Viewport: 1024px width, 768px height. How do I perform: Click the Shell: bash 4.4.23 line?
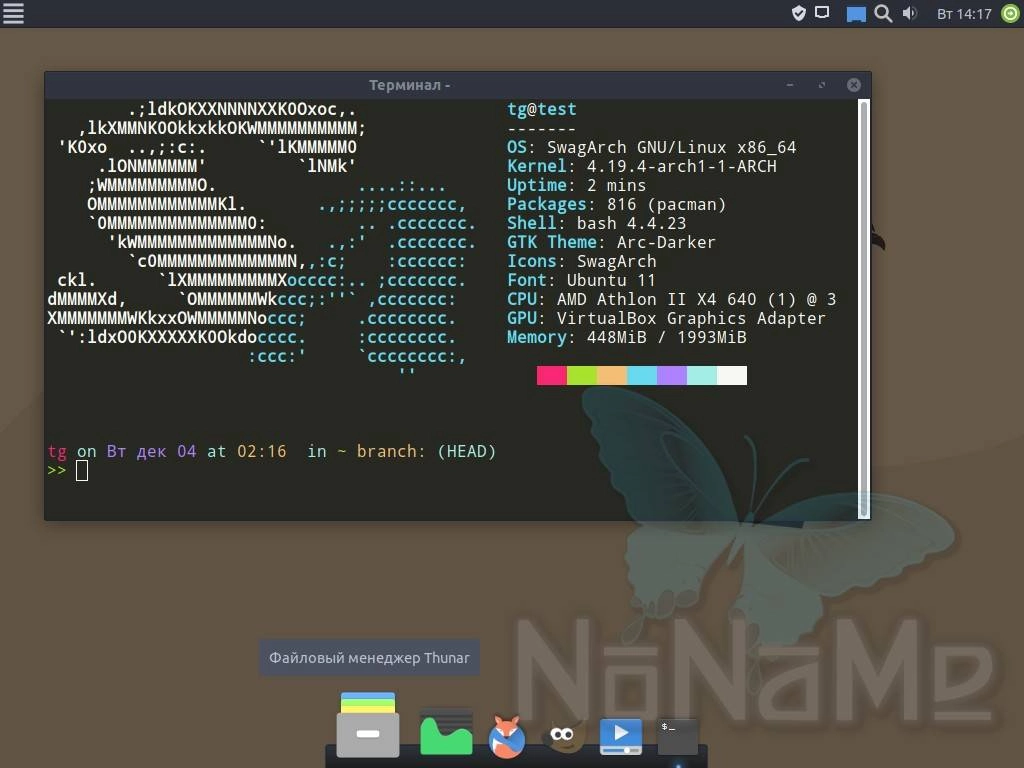(597, 223)
